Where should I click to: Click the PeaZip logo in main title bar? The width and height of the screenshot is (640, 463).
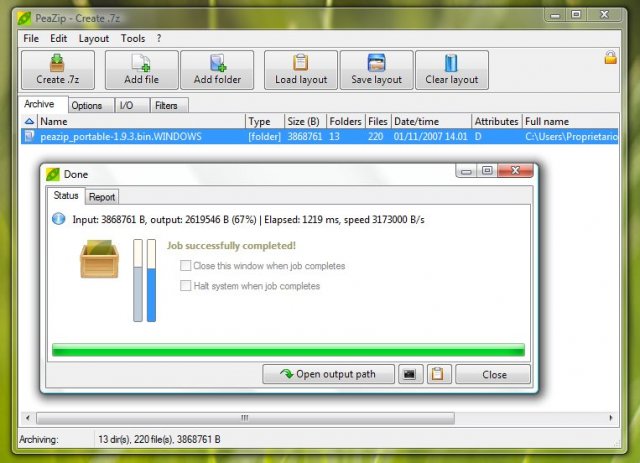(24, 18)
